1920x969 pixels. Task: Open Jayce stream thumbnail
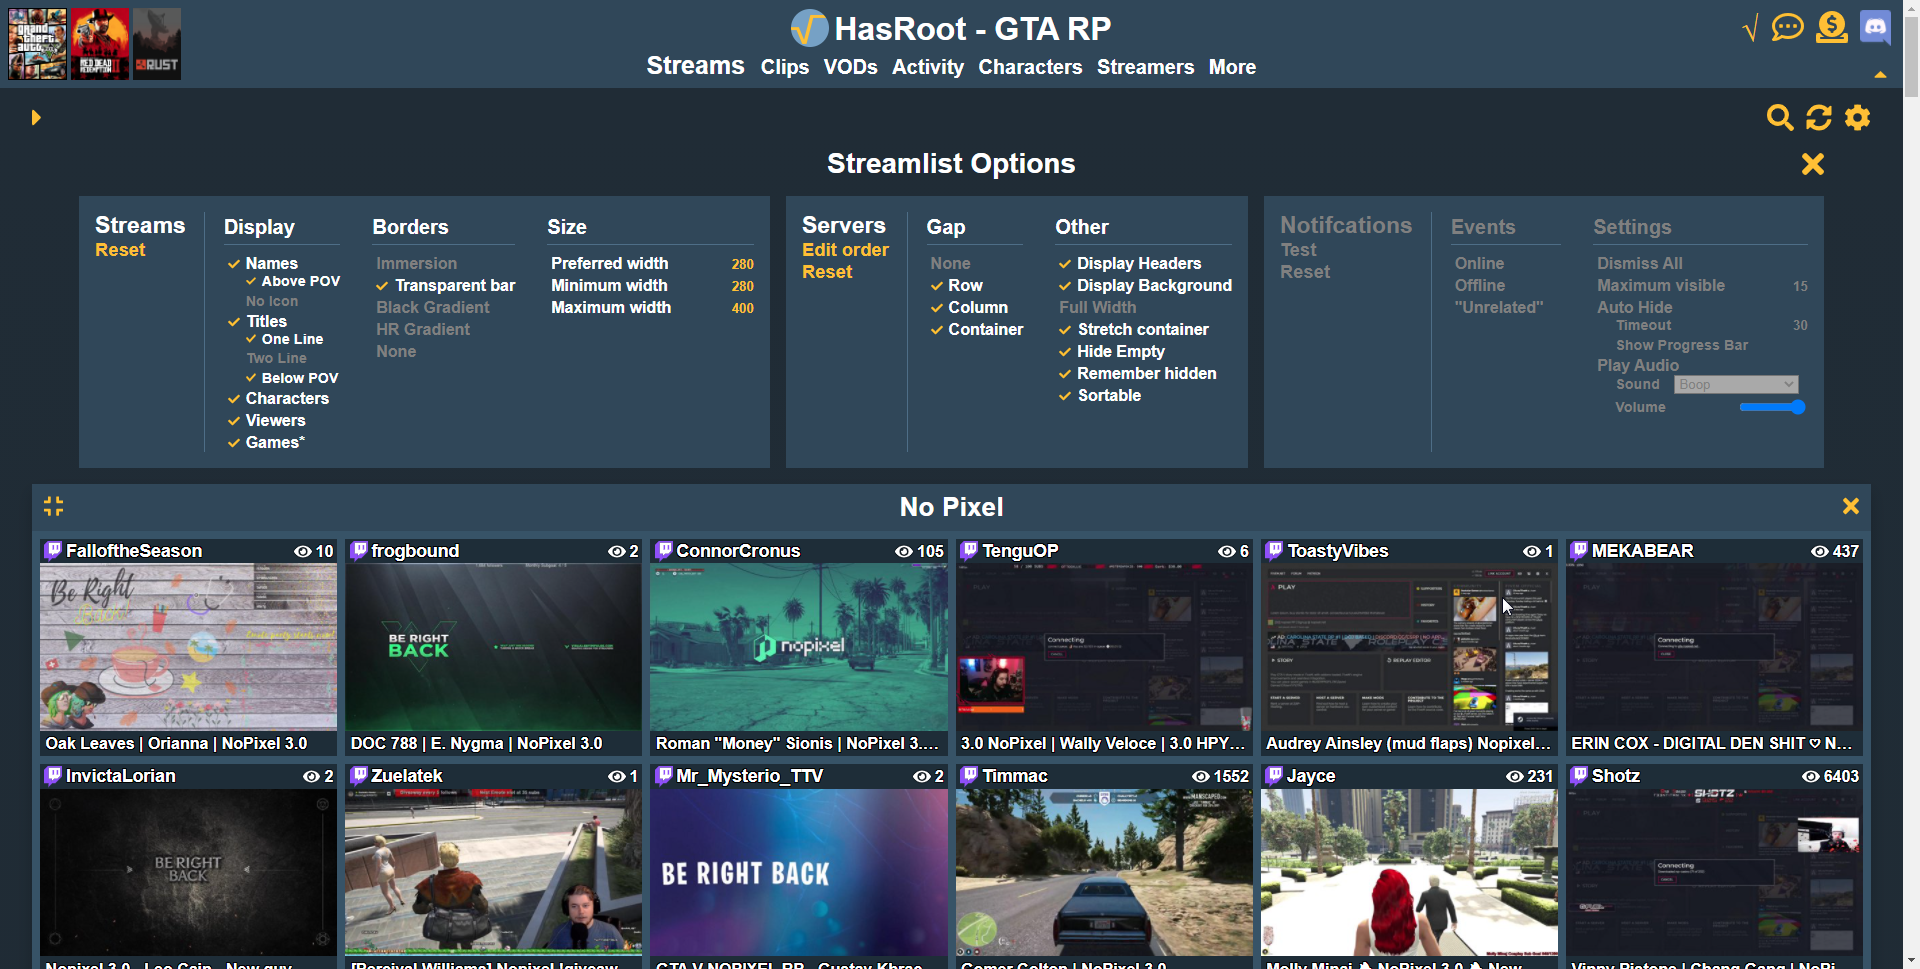point(1409,872)
